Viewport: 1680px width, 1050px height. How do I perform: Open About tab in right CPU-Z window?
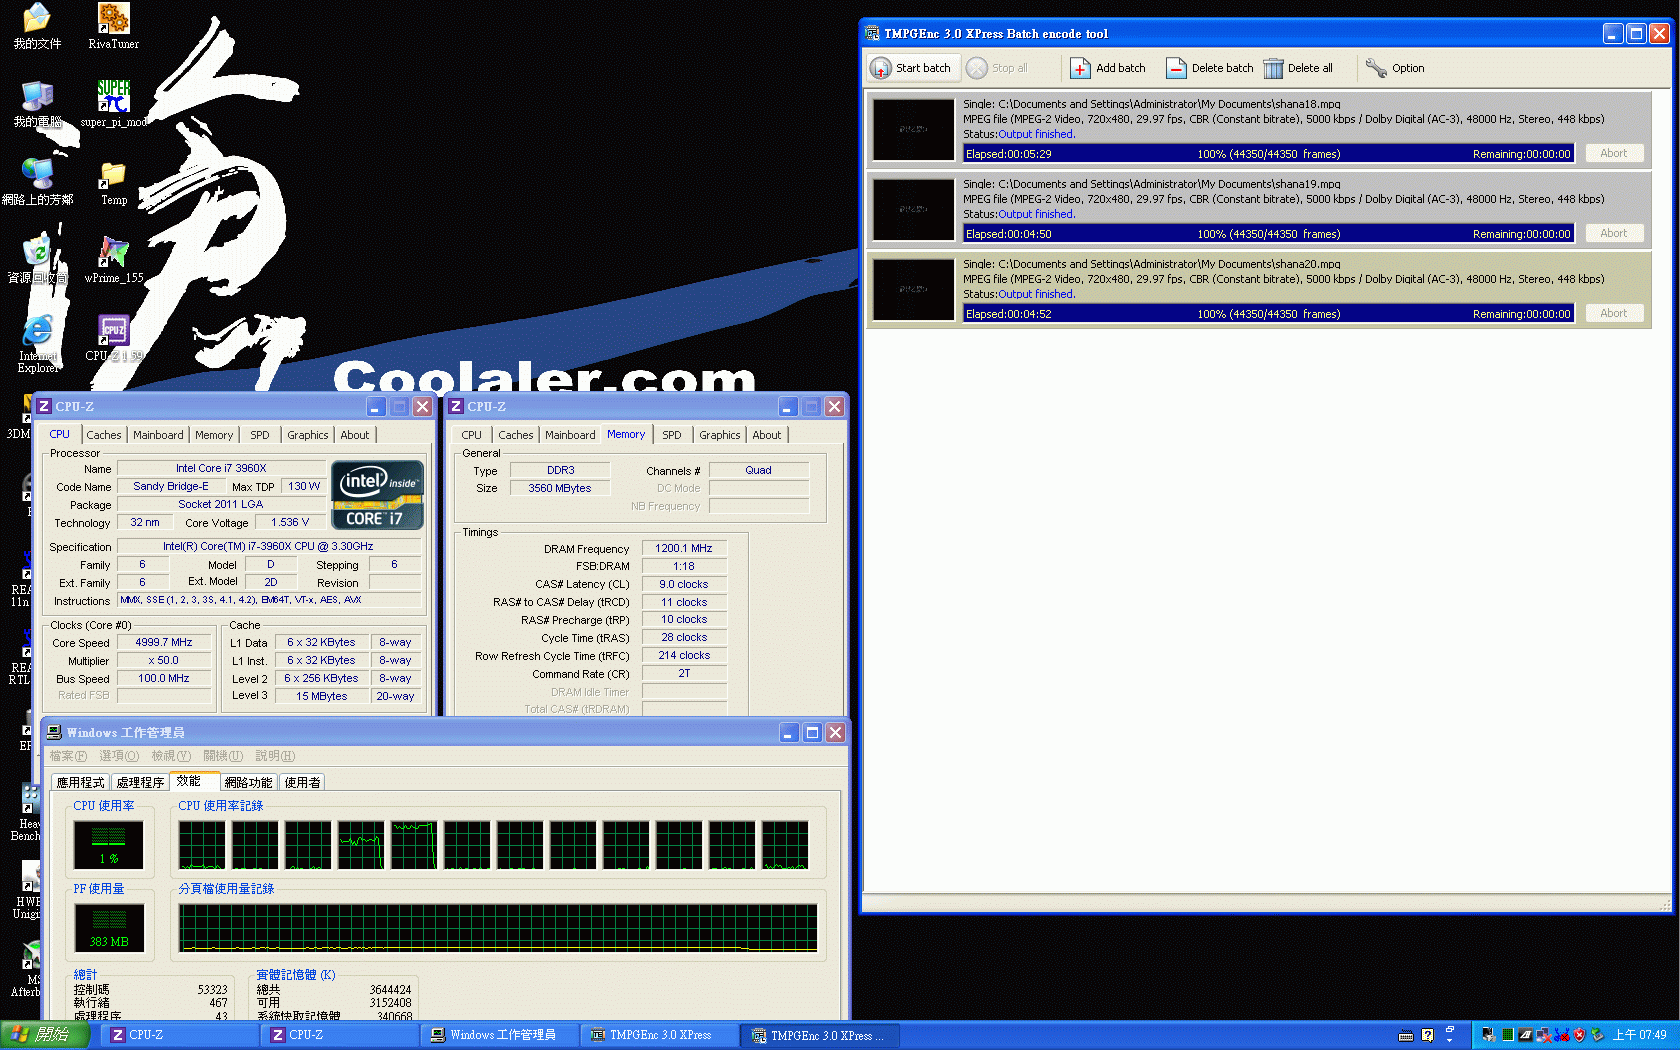pos(766,435)
